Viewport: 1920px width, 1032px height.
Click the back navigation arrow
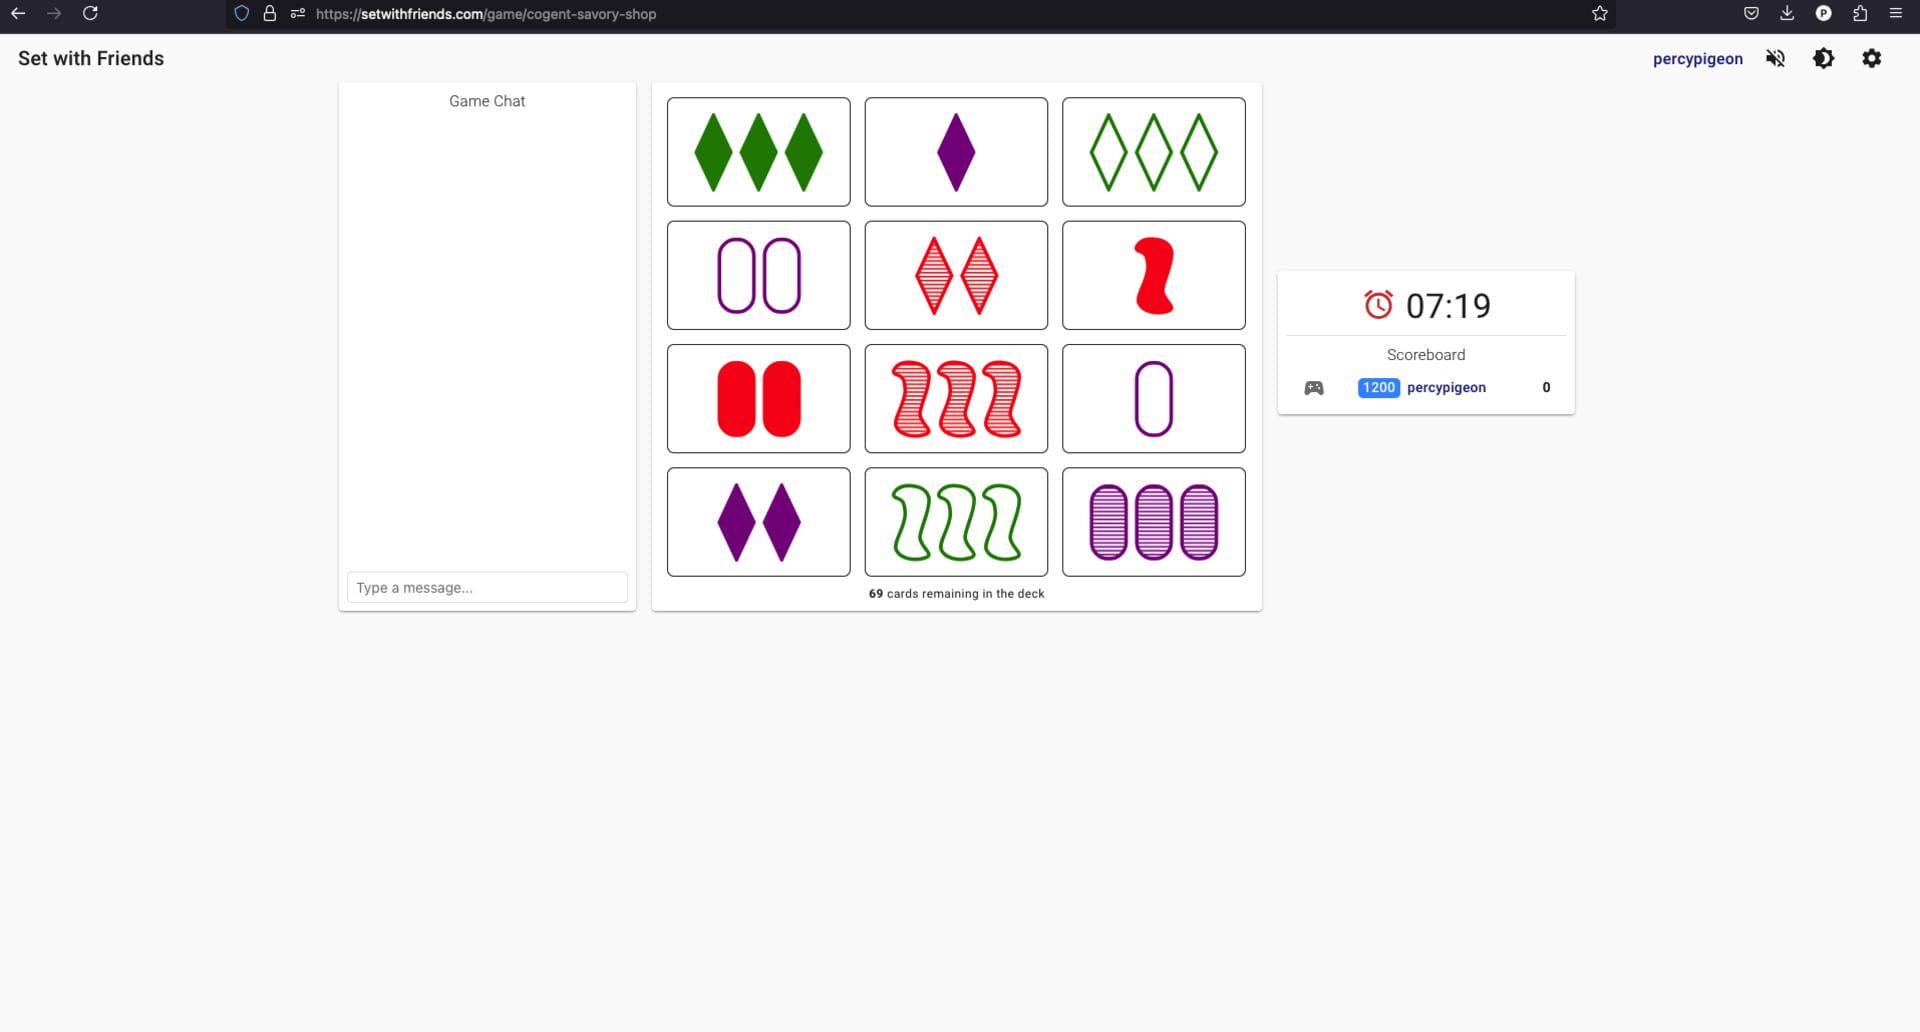click(x=17, y=14)
